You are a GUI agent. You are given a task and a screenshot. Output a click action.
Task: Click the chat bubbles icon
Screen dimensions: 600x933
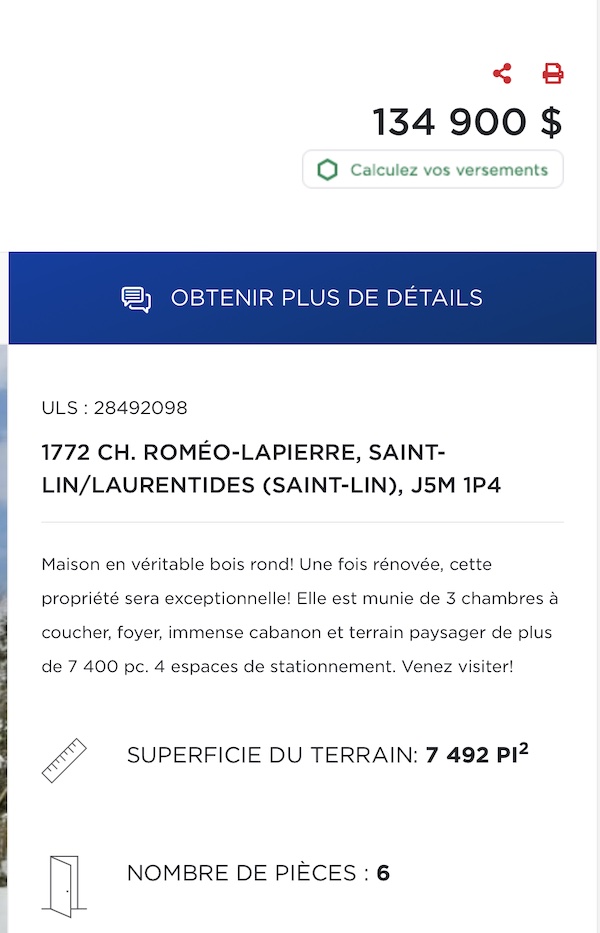coord(136,299)
